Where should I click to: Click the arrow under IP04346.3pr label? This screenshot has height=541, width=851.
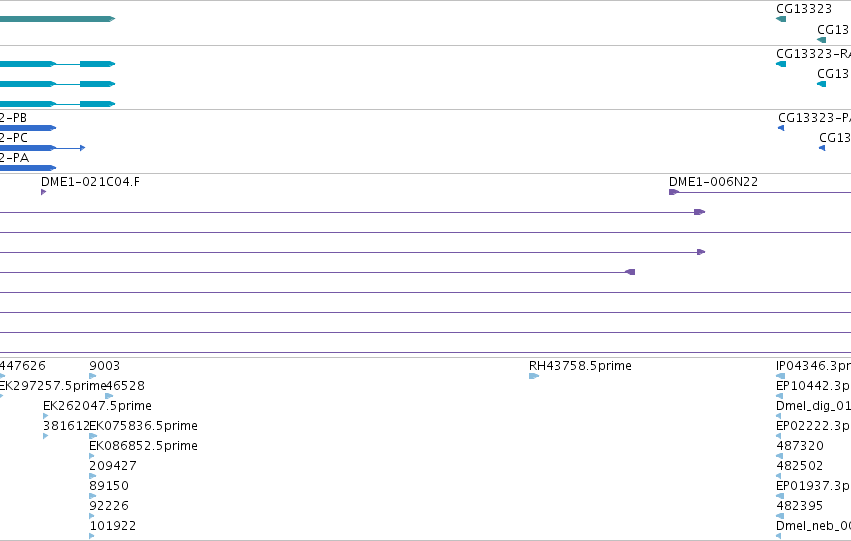(x=780, y=376)
